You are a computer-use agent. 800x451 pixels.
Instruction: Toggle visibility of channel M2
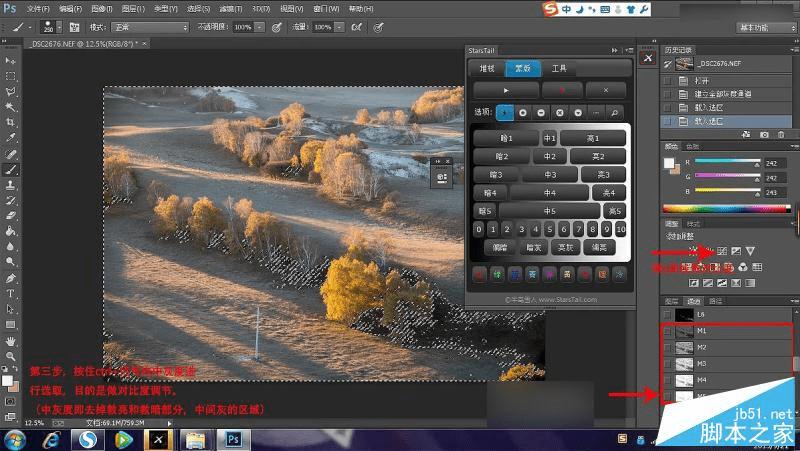667,347
